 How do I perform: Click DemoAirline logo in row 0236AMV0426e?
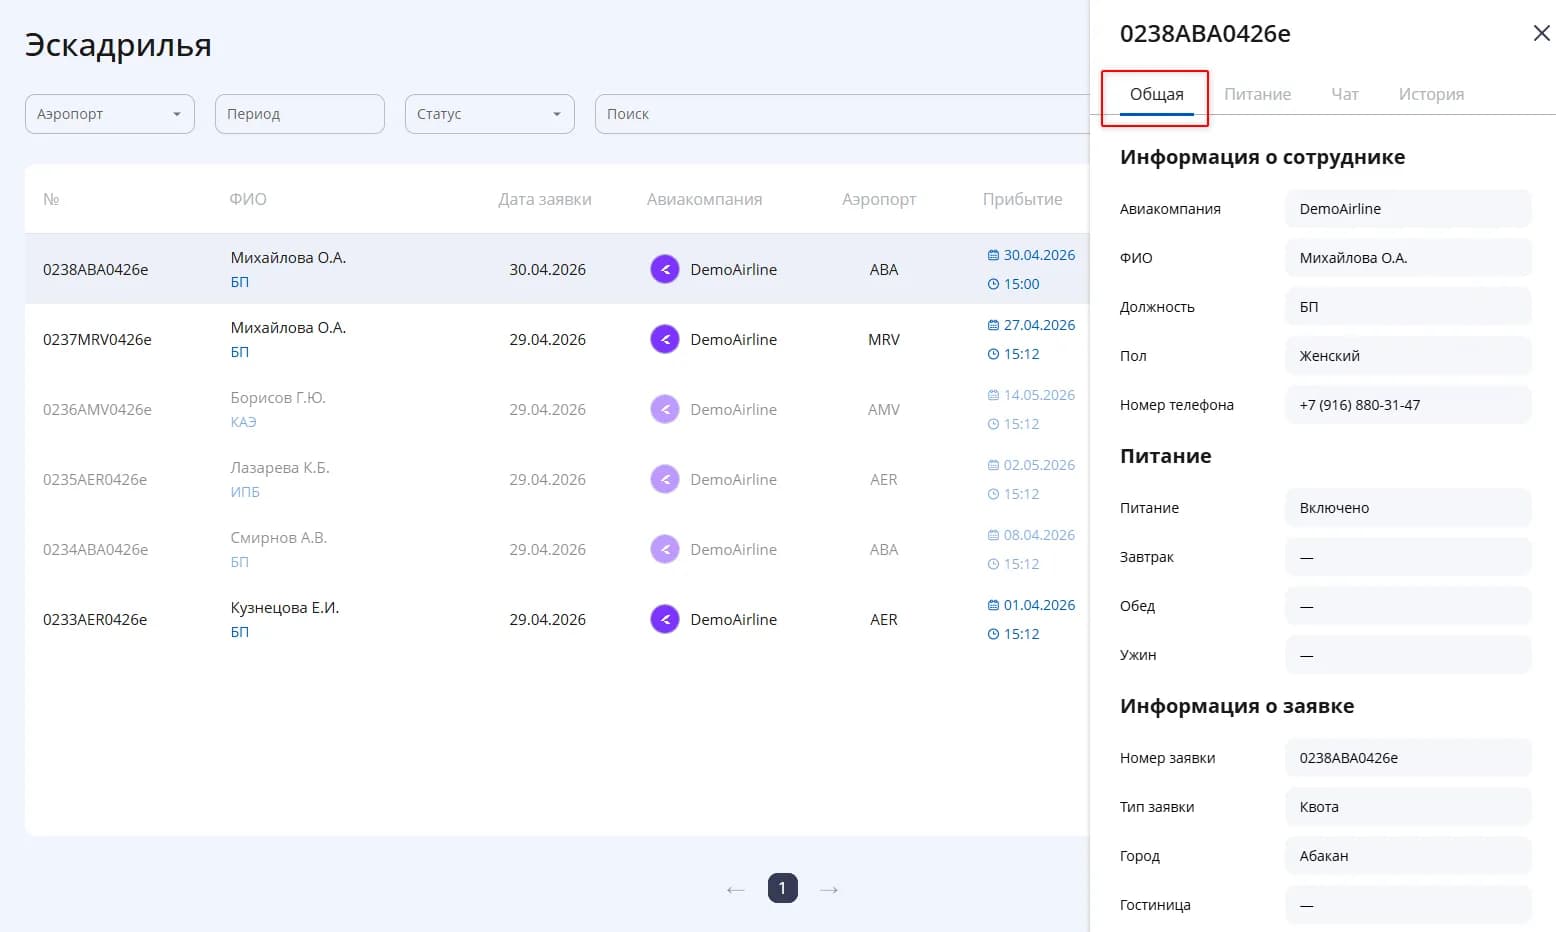[665, 409]
